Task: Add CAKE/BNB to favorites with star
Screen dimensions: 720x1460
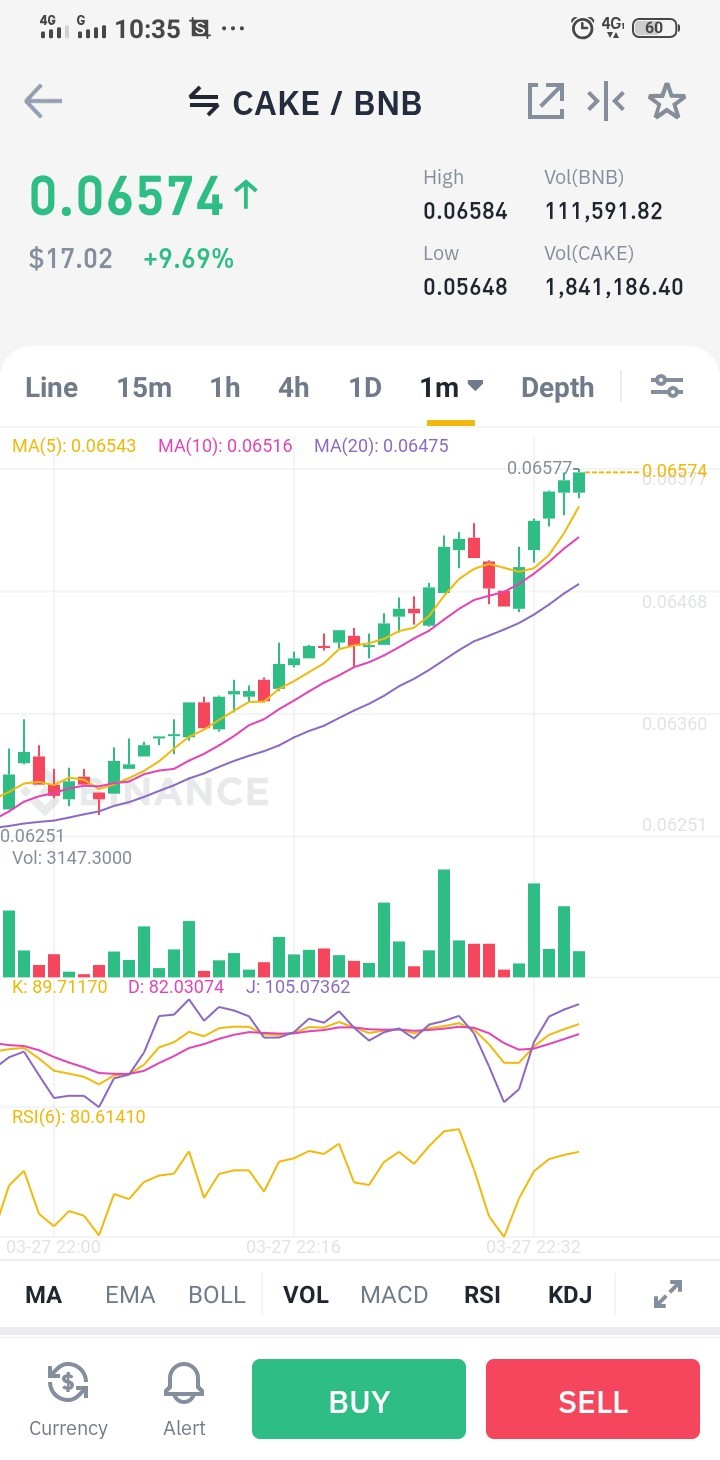Action: (667, 101)
